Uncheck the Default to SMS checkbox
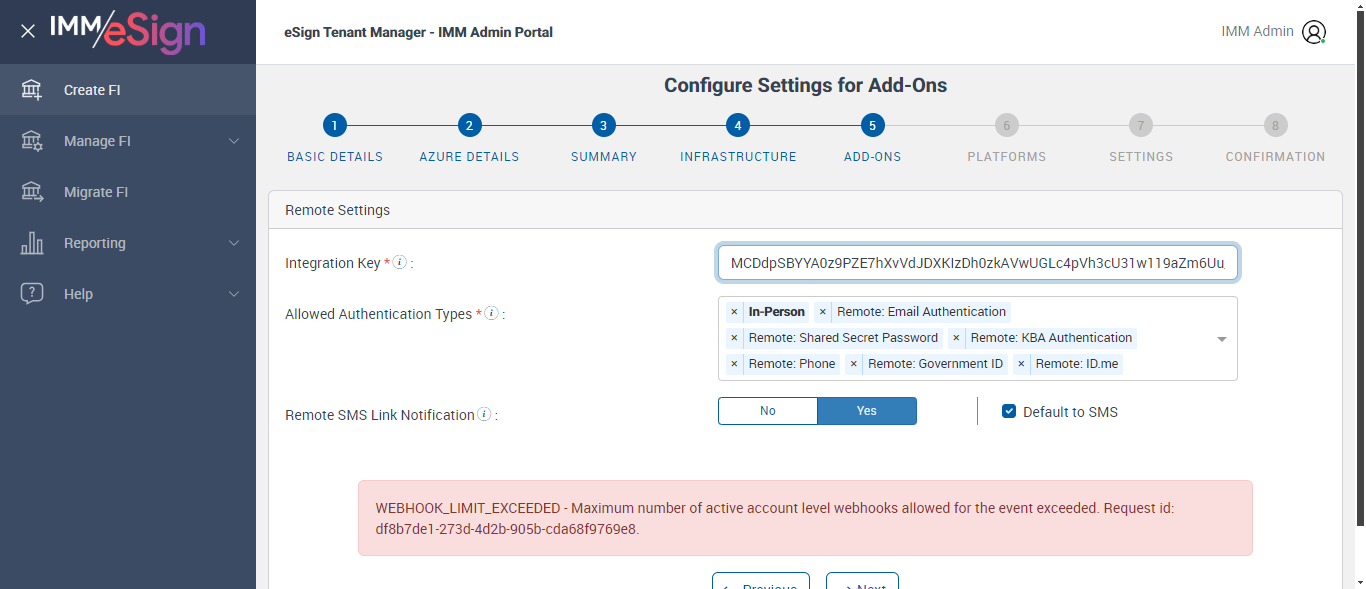The height and width of the screenshot is (589, 1366). tap(1009, 411)
